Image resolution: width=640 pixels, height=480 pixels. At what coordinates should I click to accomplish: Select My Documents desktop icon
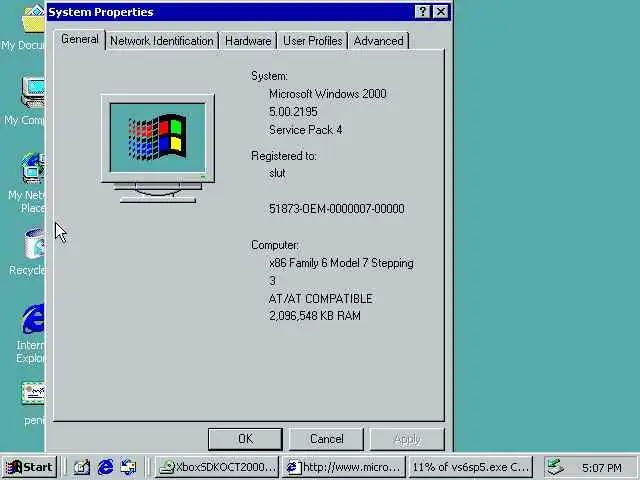pyautogui.click(x=23, y=28)
